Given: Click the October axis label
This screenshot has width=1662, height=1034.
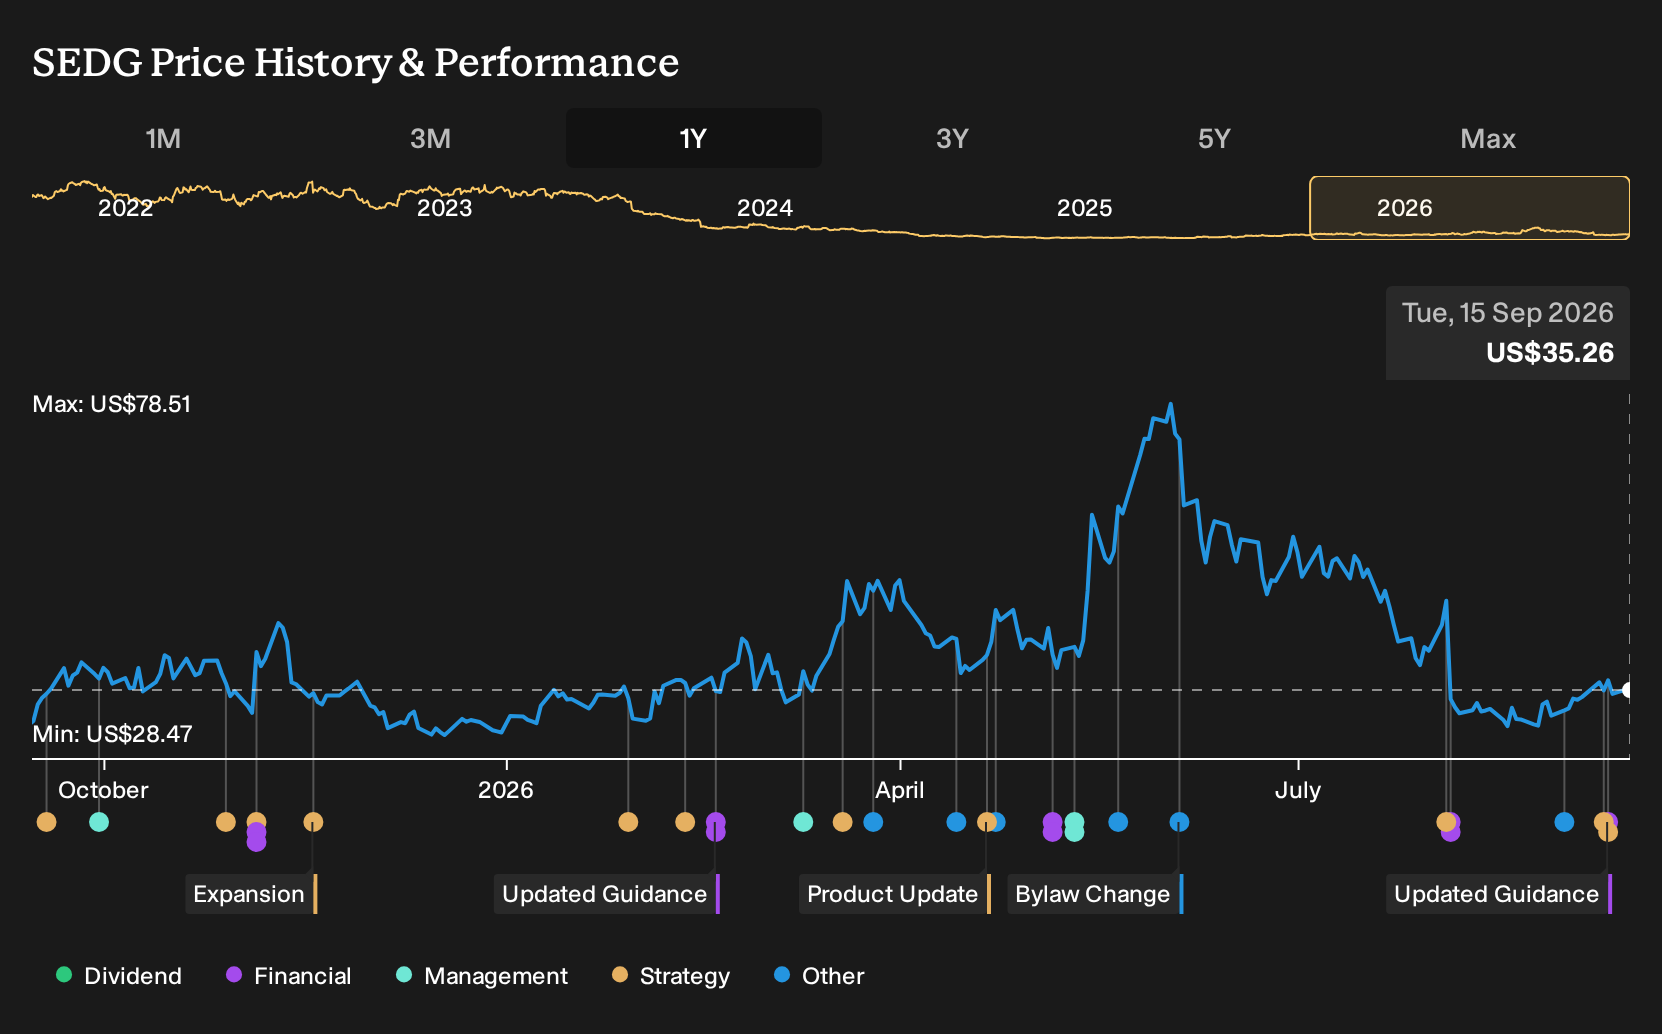Looking at the screenshot, I should pos(103,790).
